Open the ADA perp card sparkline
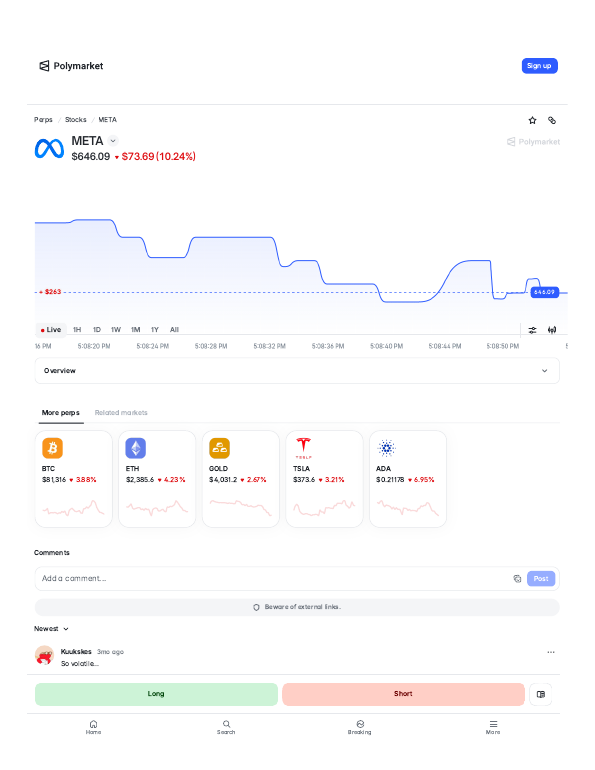The width and height of the screenshot is (595, 770). pos(408,508)
